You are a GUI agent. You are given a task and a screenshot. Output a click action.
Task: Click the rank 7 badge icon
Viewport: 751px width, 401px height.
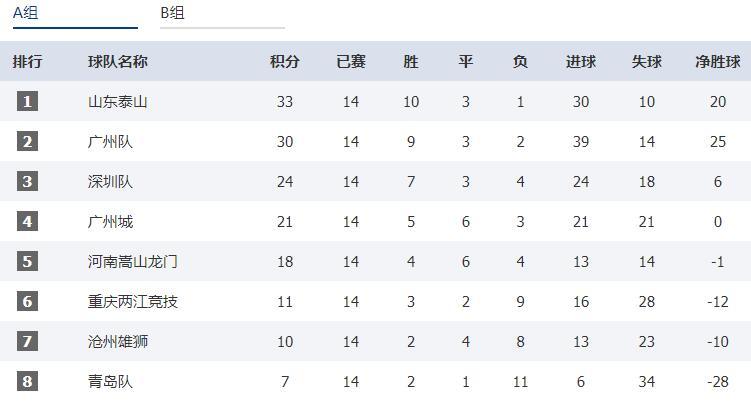pyautogui.click(x=27, y=342)
